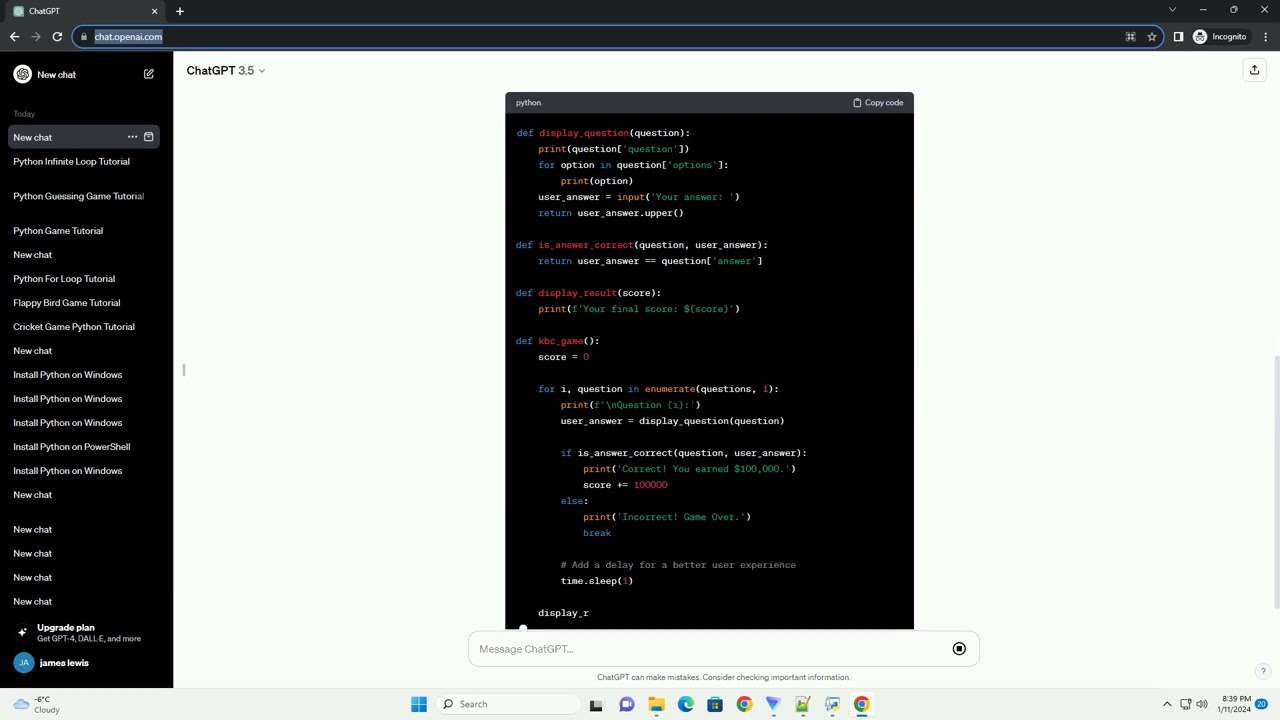Select the ChatGPT browser tab

tap(85, 11)
